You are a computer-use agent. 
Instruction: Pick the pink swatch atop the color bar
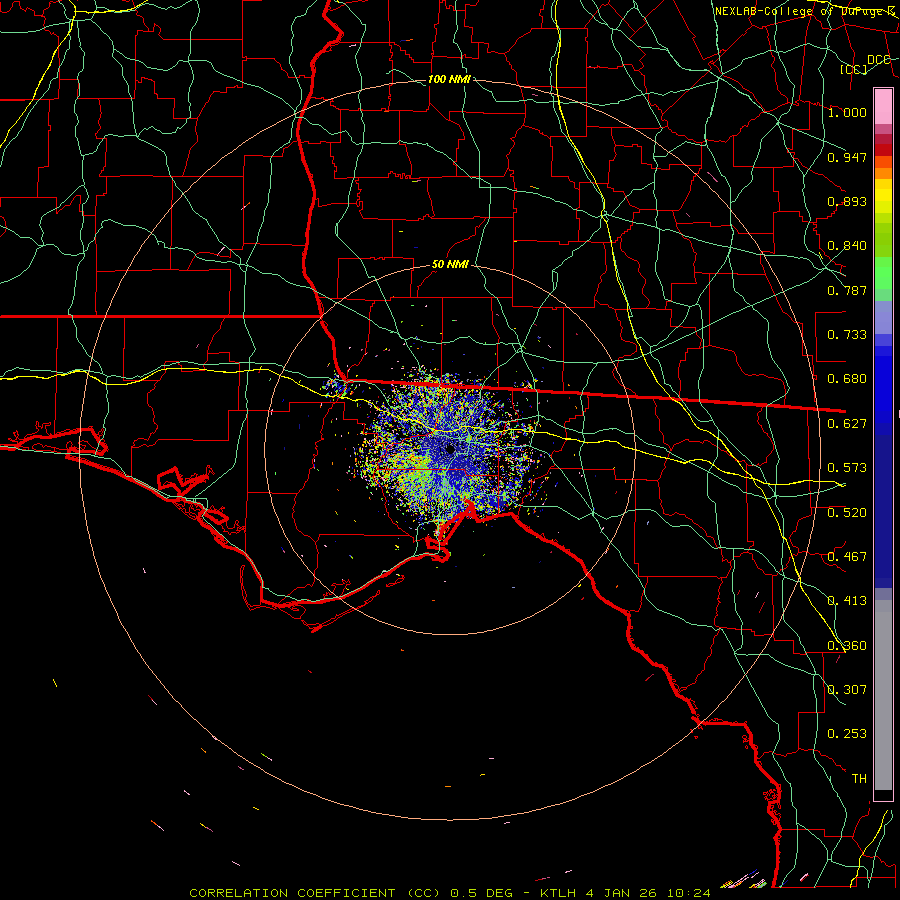(x=883, y=106)
